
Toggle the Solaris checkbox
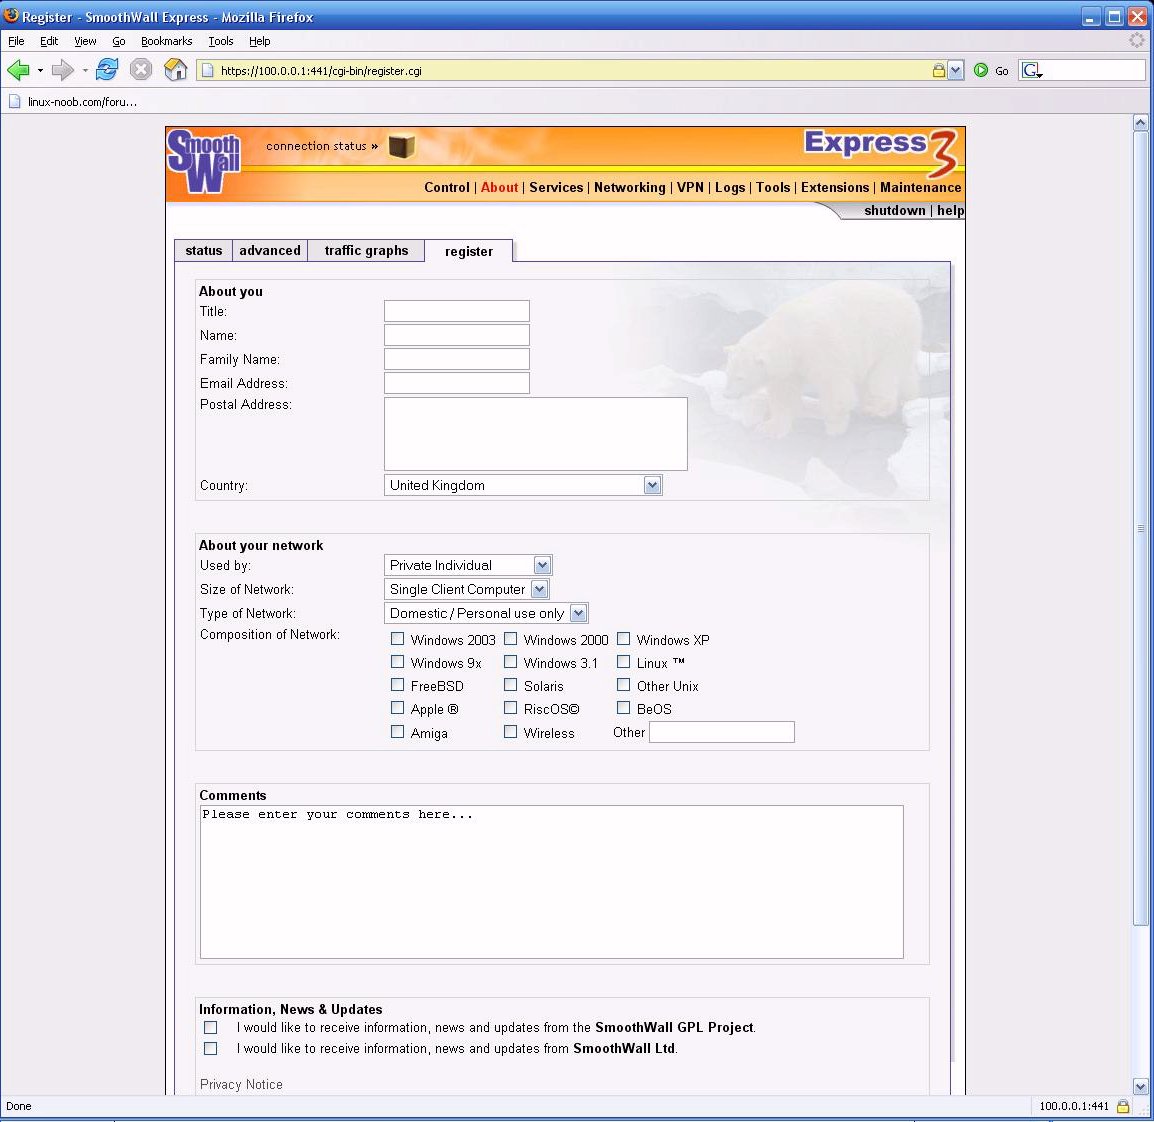[510, 685]
